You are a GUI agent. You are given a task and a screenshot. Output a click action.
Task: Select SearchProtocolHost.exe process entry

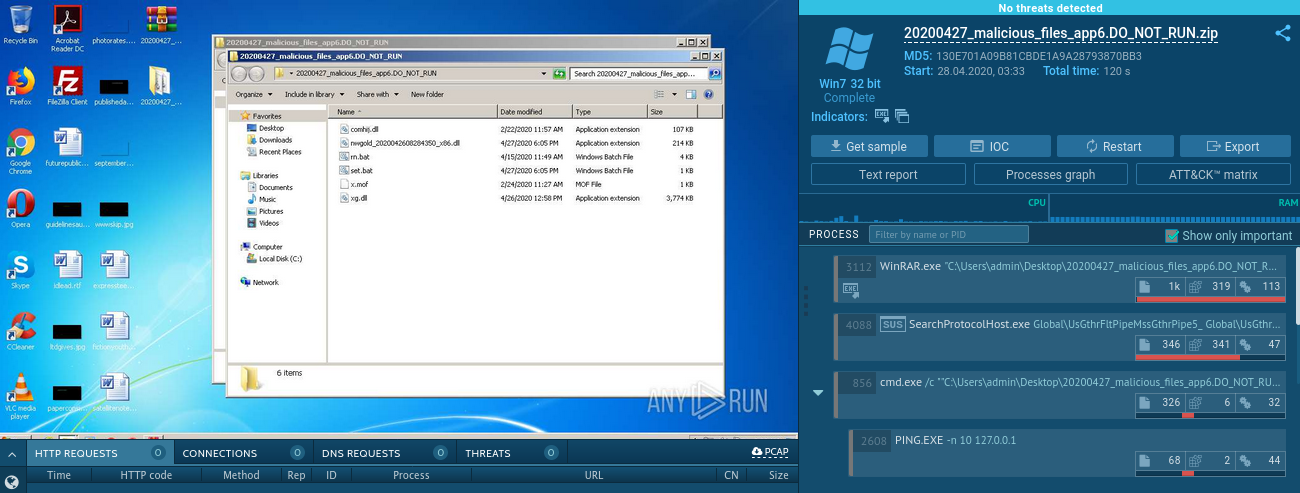(1060, 336)
